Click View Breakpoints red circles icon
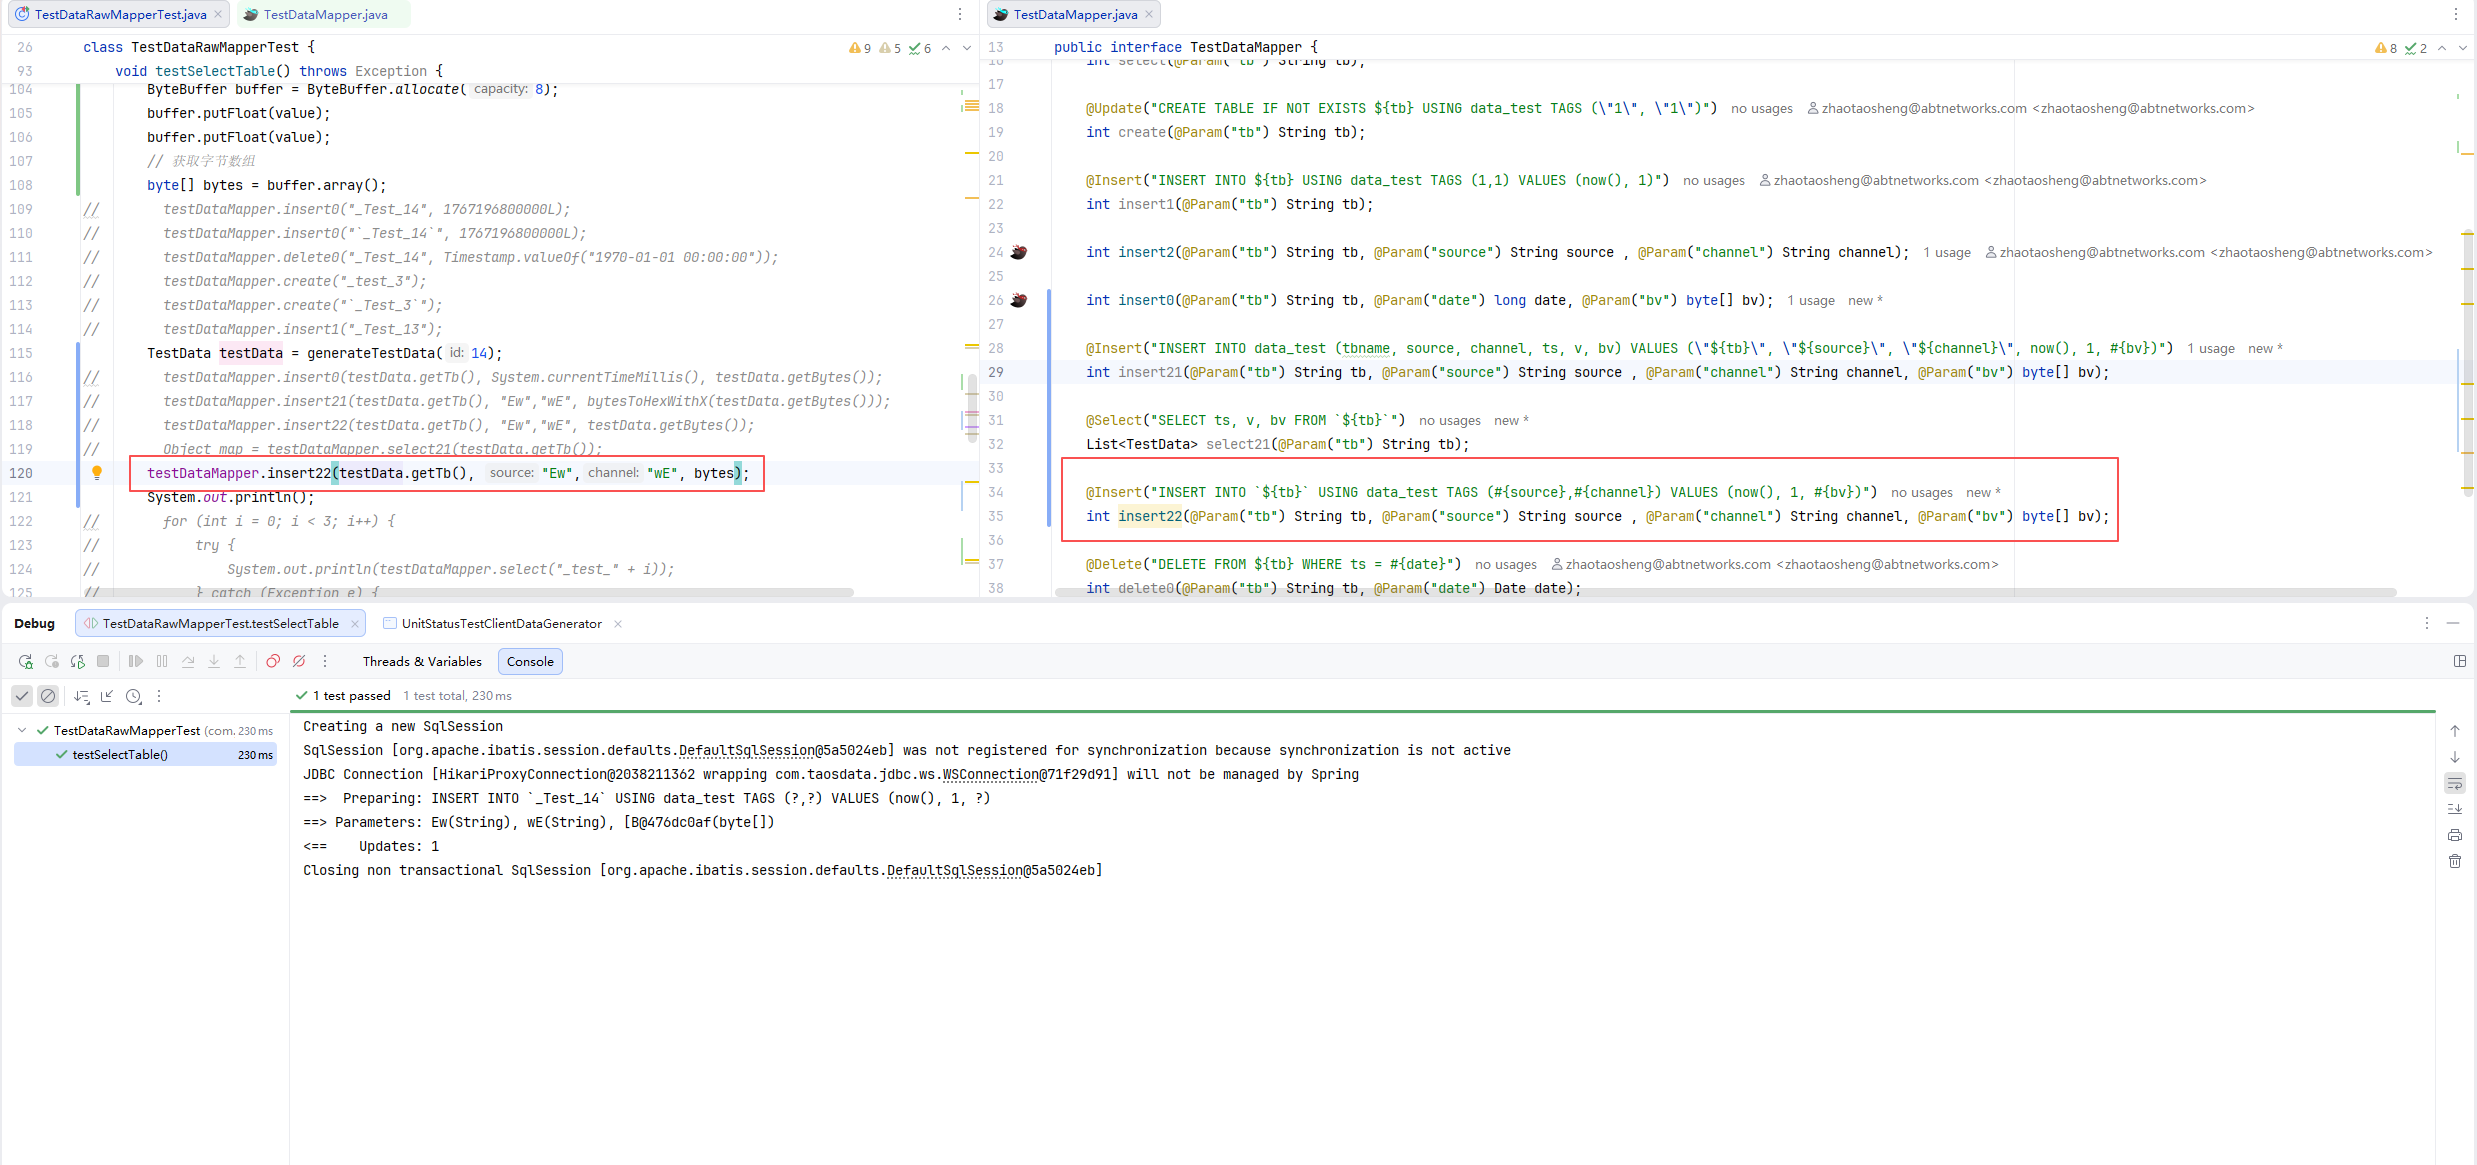 [273, 661]
